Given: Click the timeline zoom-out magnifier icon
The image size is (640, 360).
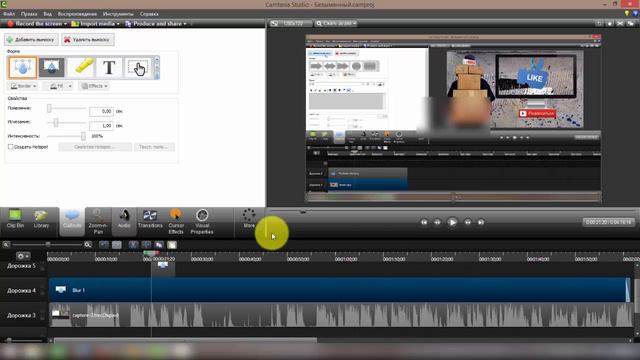Looking at the screenshot, I should tap(6, 244).
